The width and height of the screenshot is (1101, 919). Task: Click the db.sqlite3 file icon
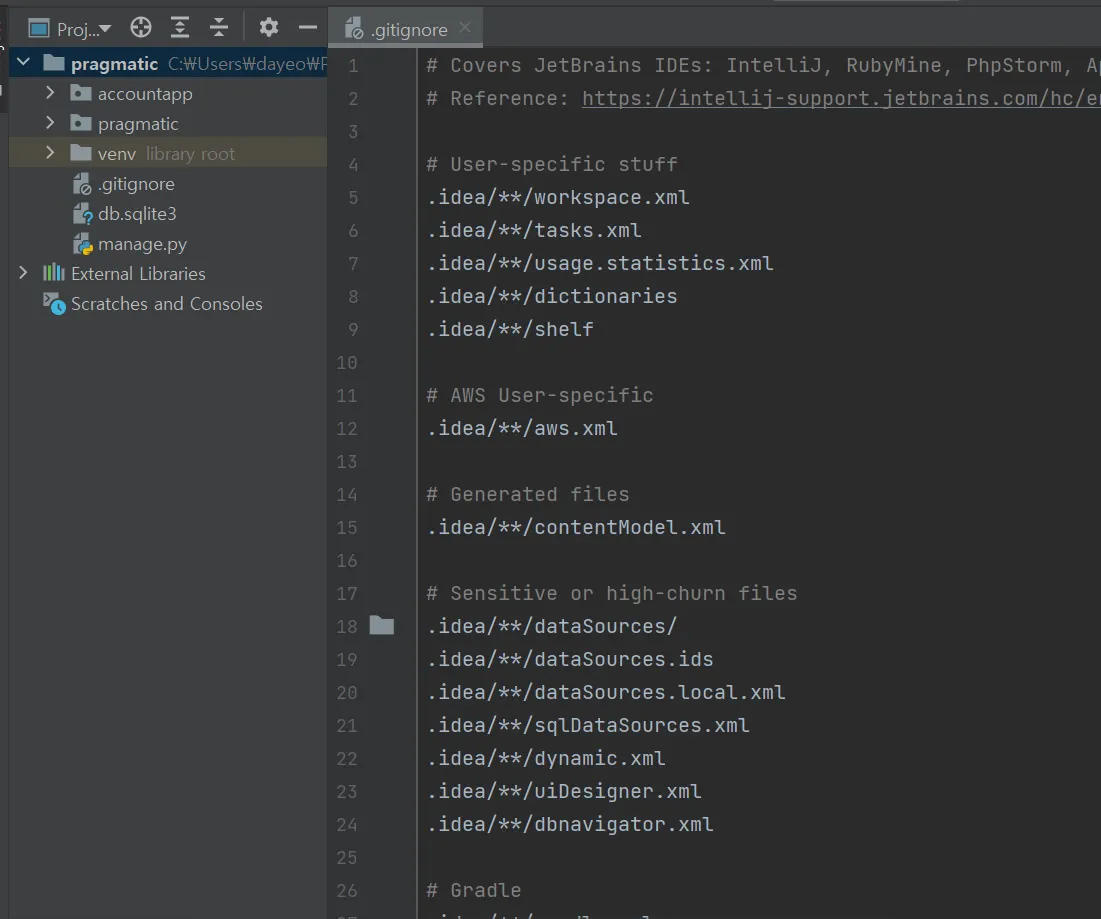pyautogui.click(x=82, y=213)
